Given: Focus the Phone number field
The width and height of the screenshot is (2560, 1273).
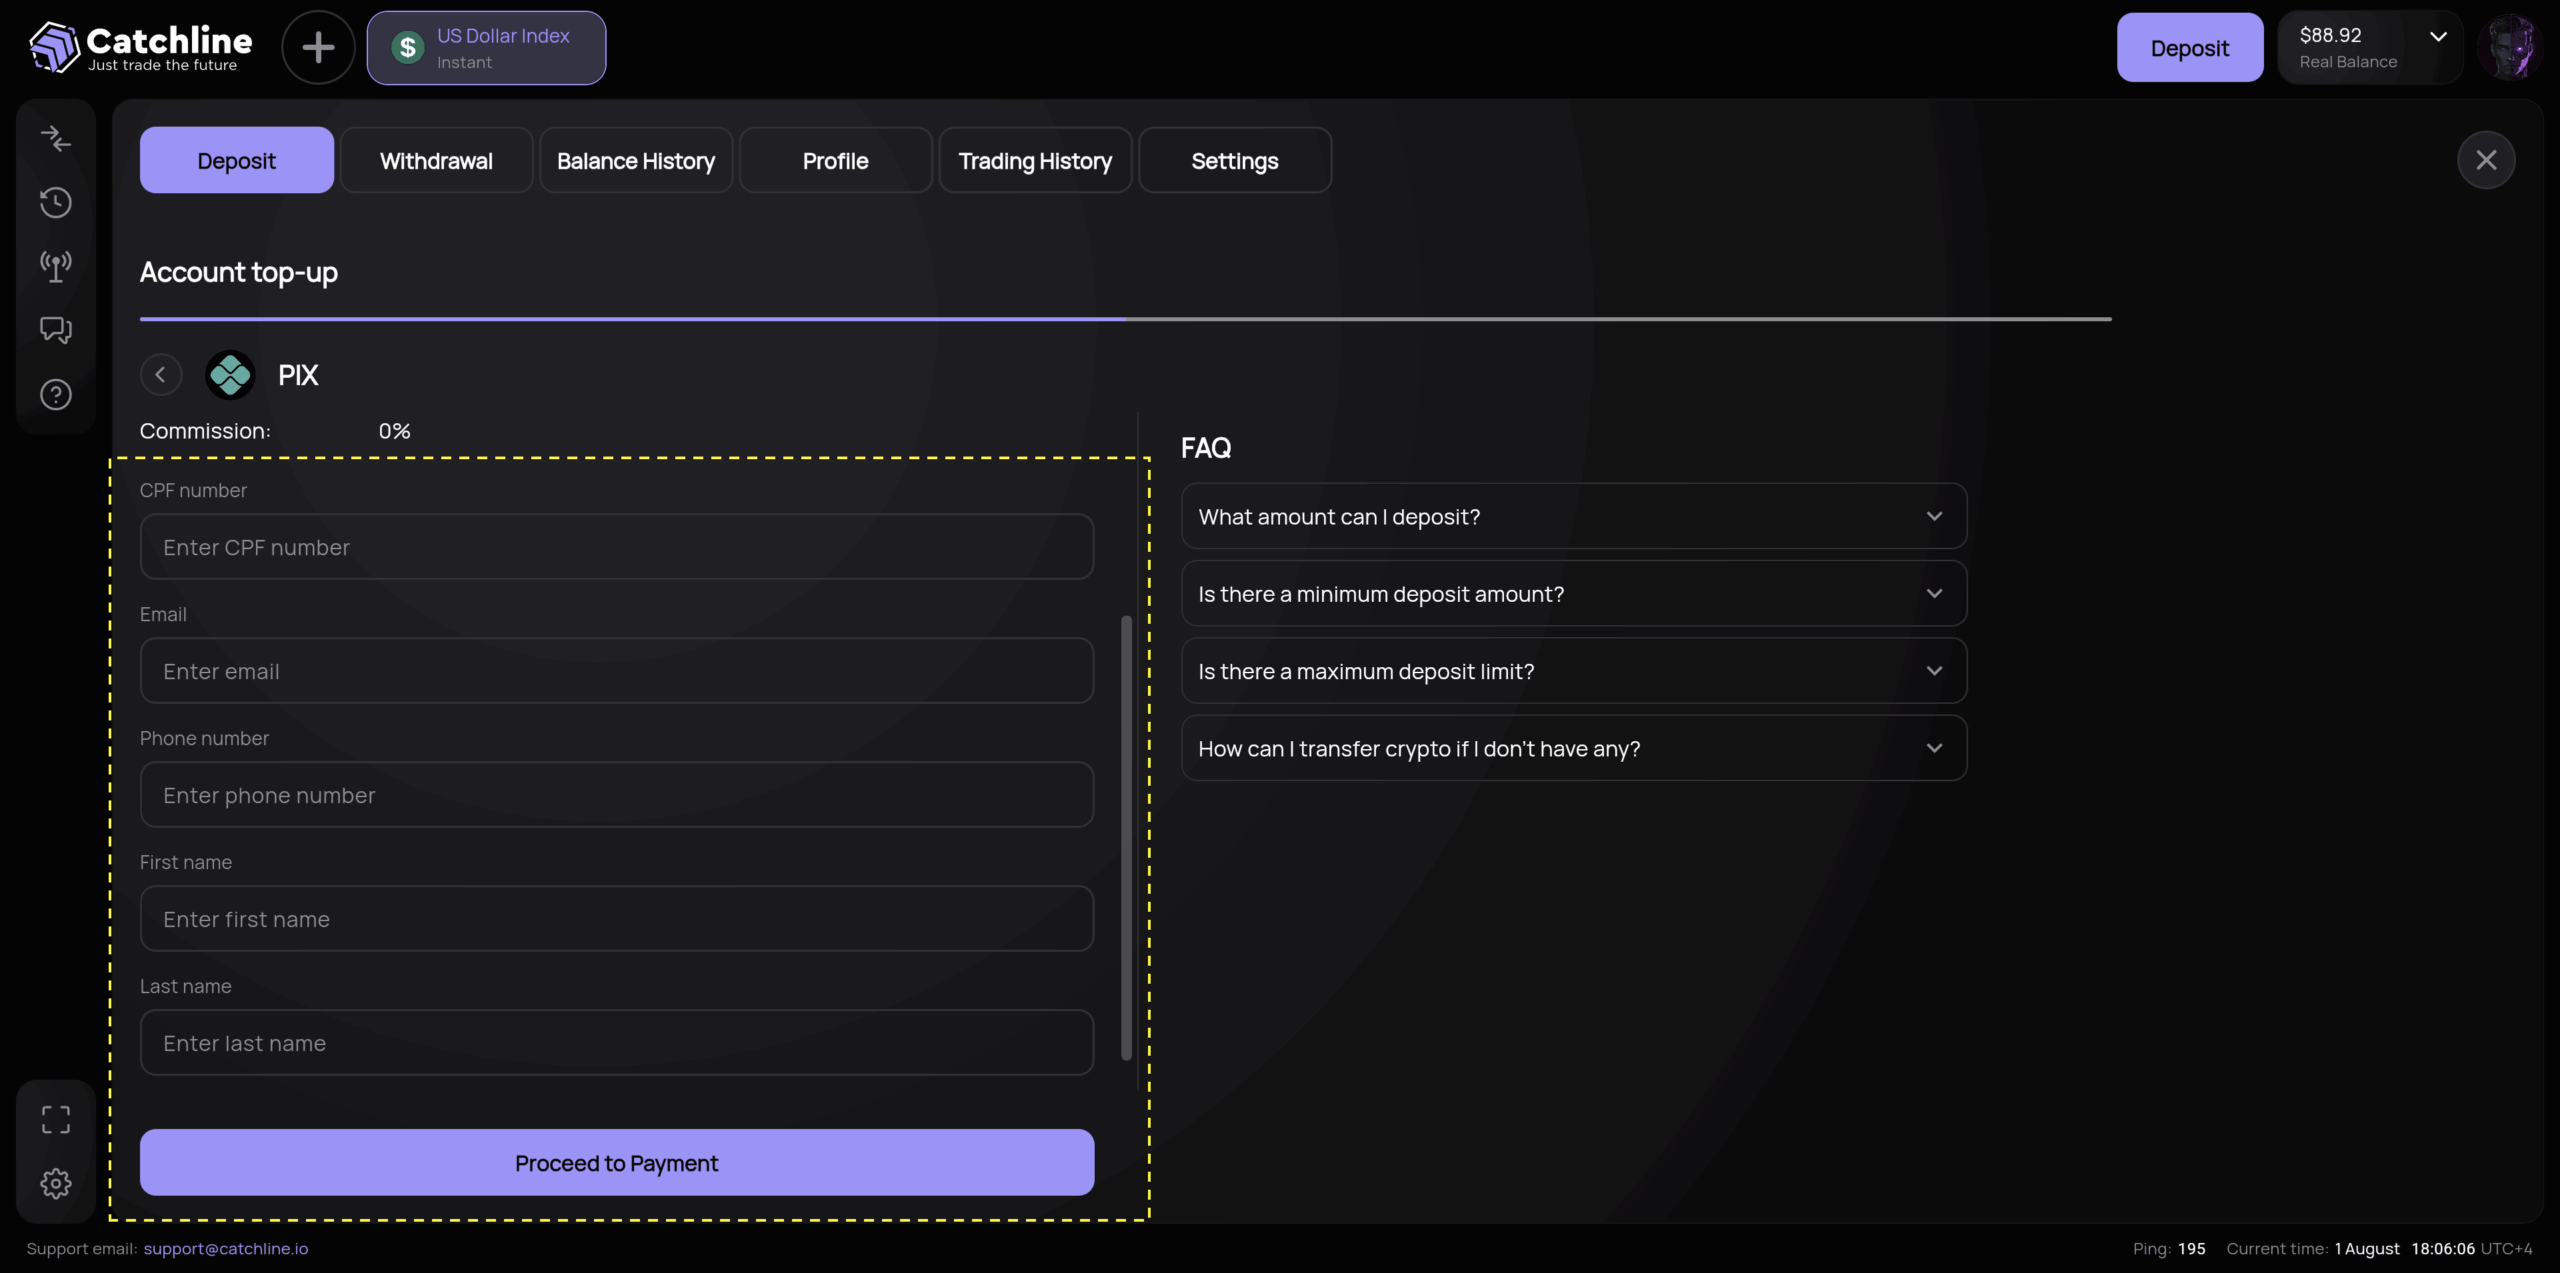Looking at the screenshot, I should tap(617, 795).
